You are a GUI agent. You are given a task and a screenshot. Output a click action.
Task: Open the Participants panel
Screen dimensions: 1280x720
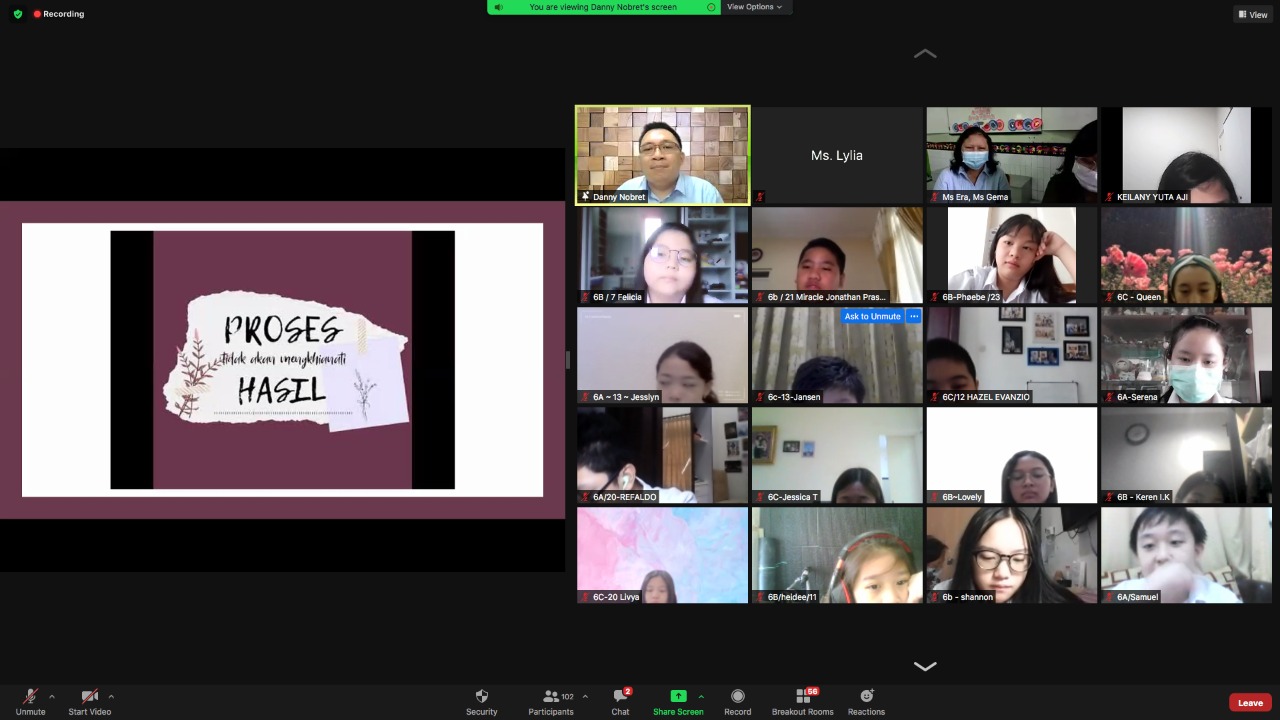tap(551, 696)
